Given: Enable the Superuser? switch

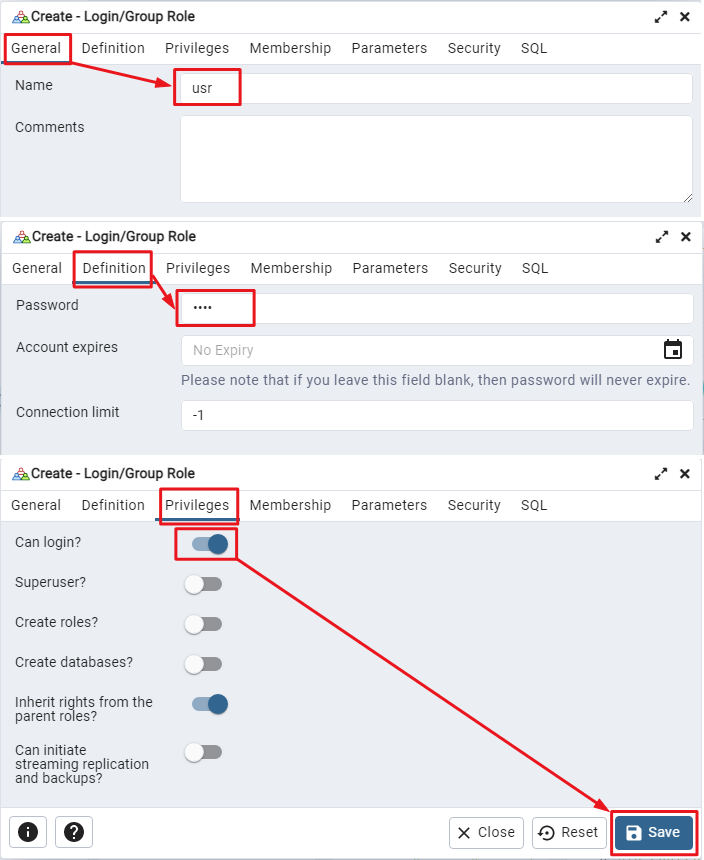Looking at the screenshot, I should pyautogui.click(x=203, y=584).
